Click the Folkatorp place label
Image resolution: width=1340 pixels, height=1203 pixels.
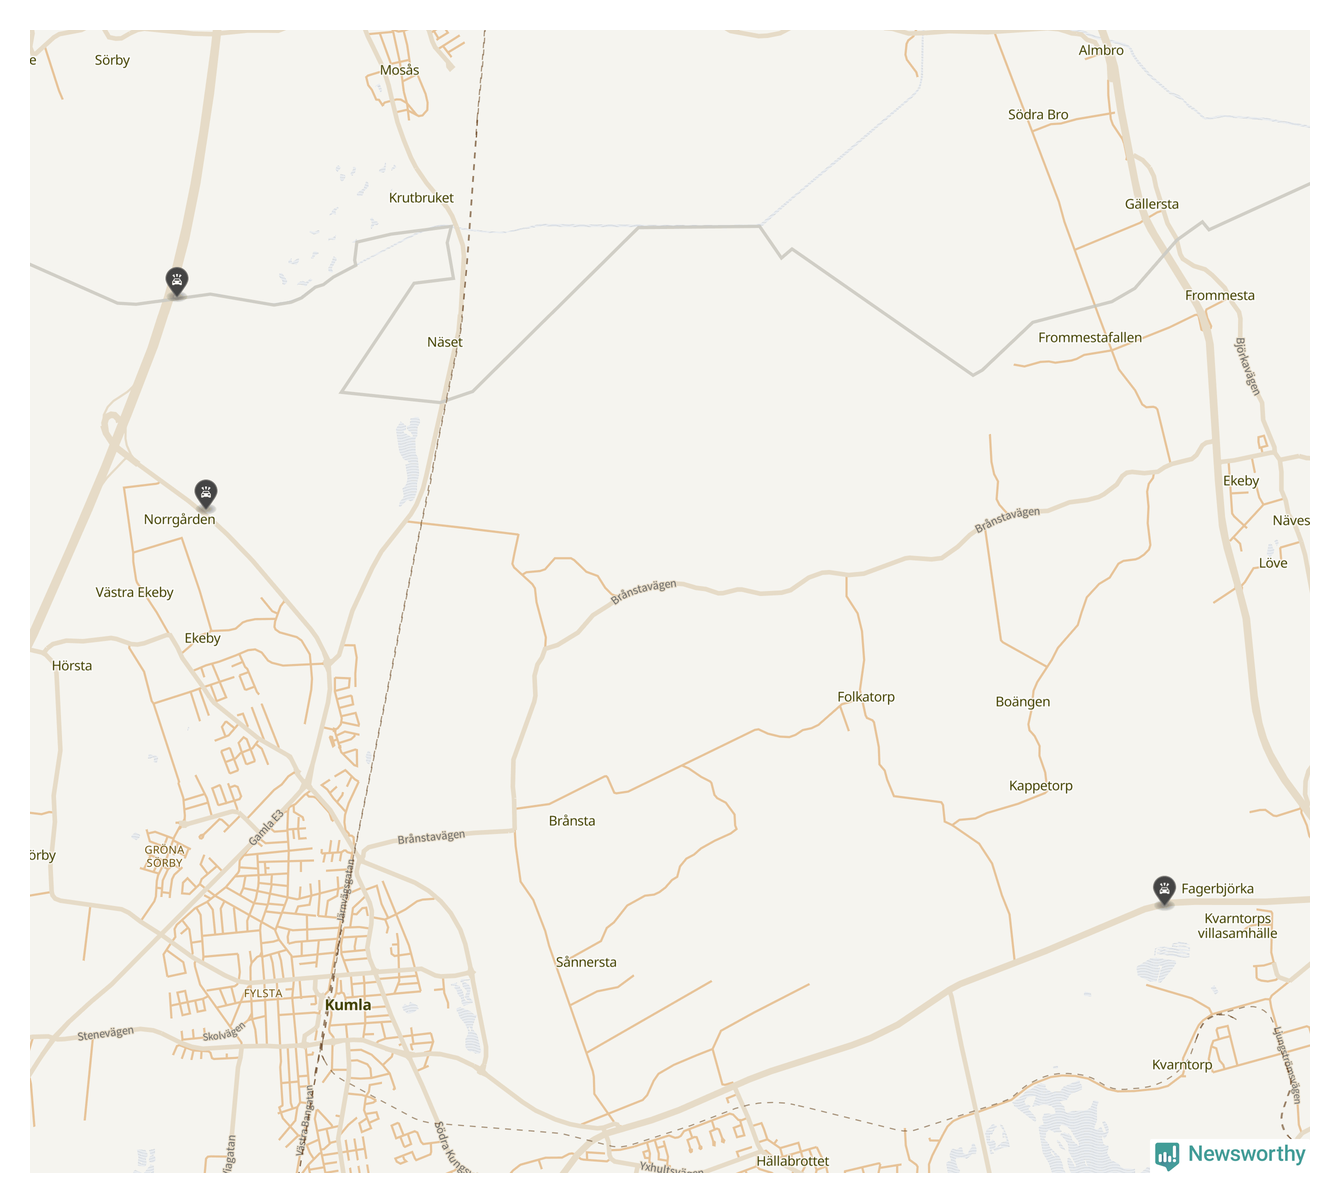coord(866,697)
